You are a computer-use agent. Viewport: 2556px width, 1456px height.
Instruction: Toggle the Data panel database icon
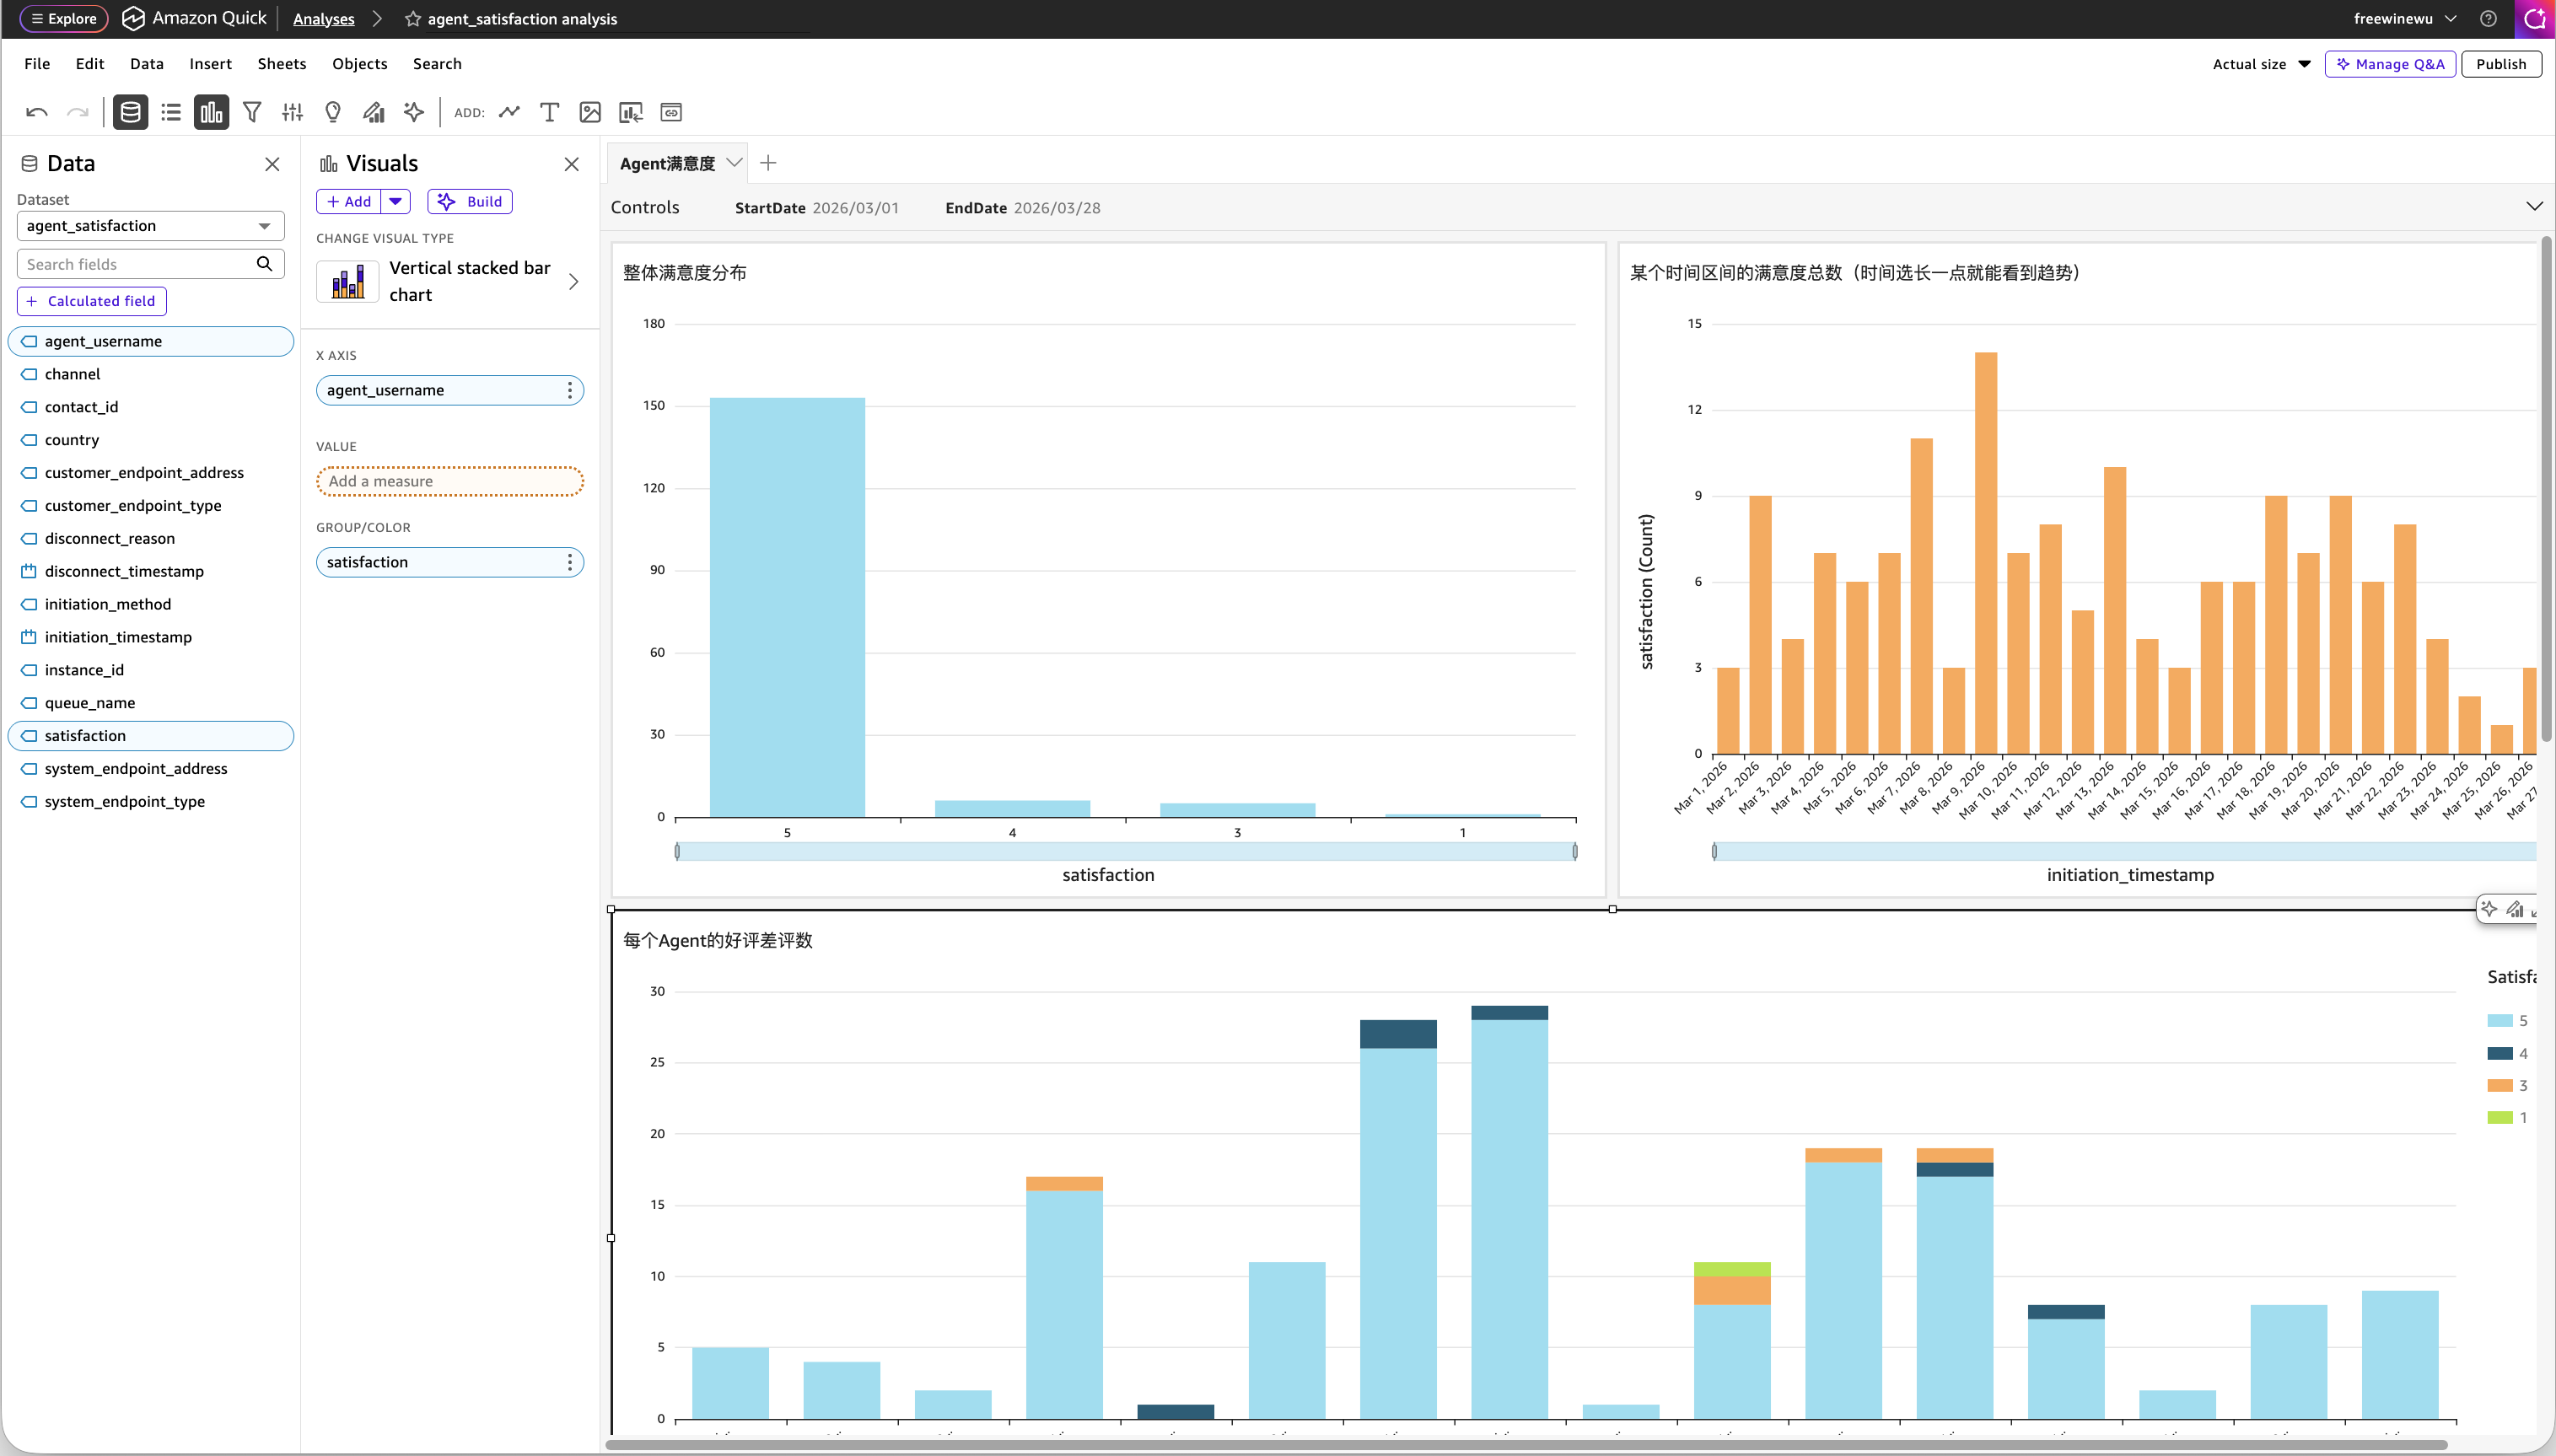130,112
